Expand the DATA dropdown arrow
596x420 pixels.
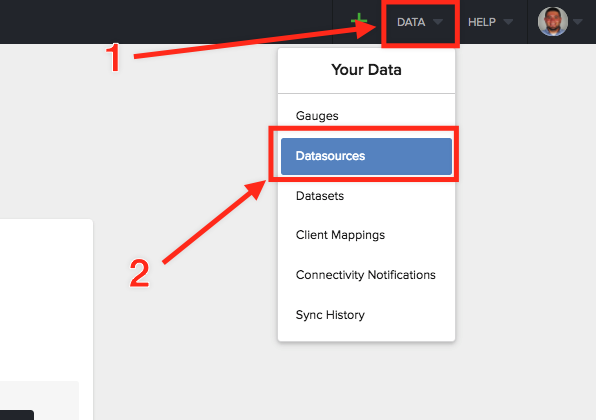click(438, 22)
